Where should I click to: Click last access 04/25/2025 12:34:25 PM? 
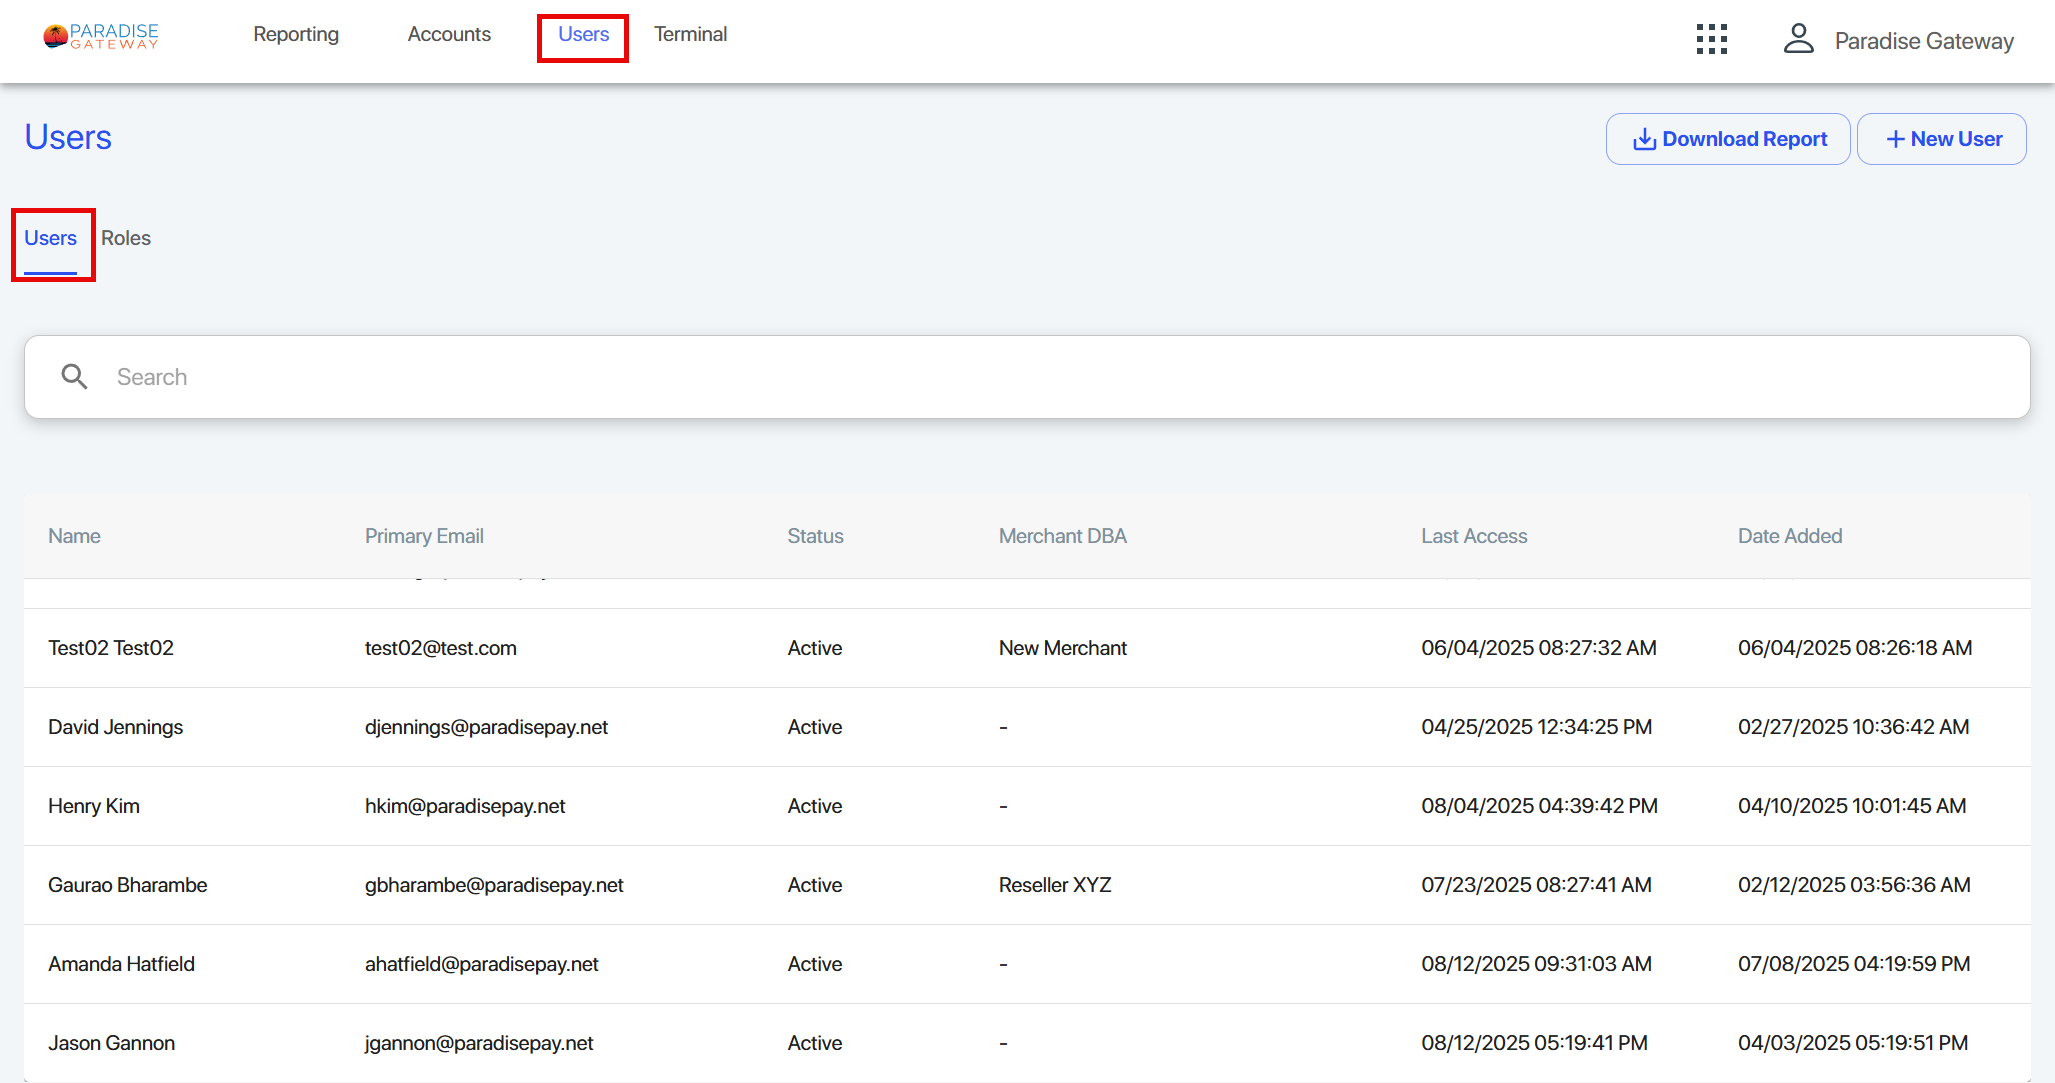pyautogui.click(x=1537, y=727)
